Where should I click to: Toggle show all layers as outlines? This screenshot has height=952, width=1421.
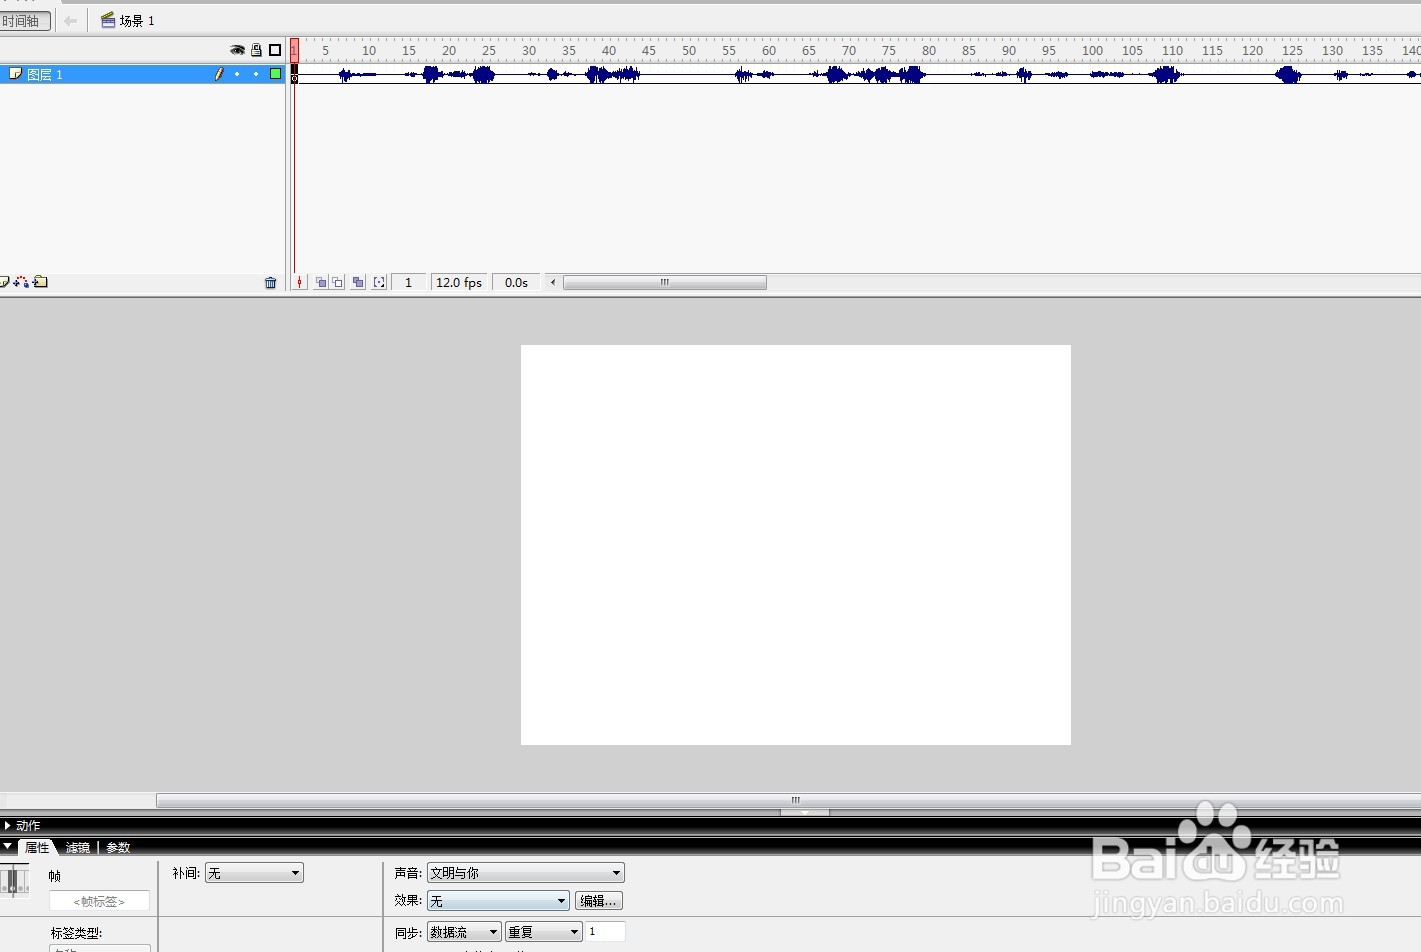tap(275, 50)
